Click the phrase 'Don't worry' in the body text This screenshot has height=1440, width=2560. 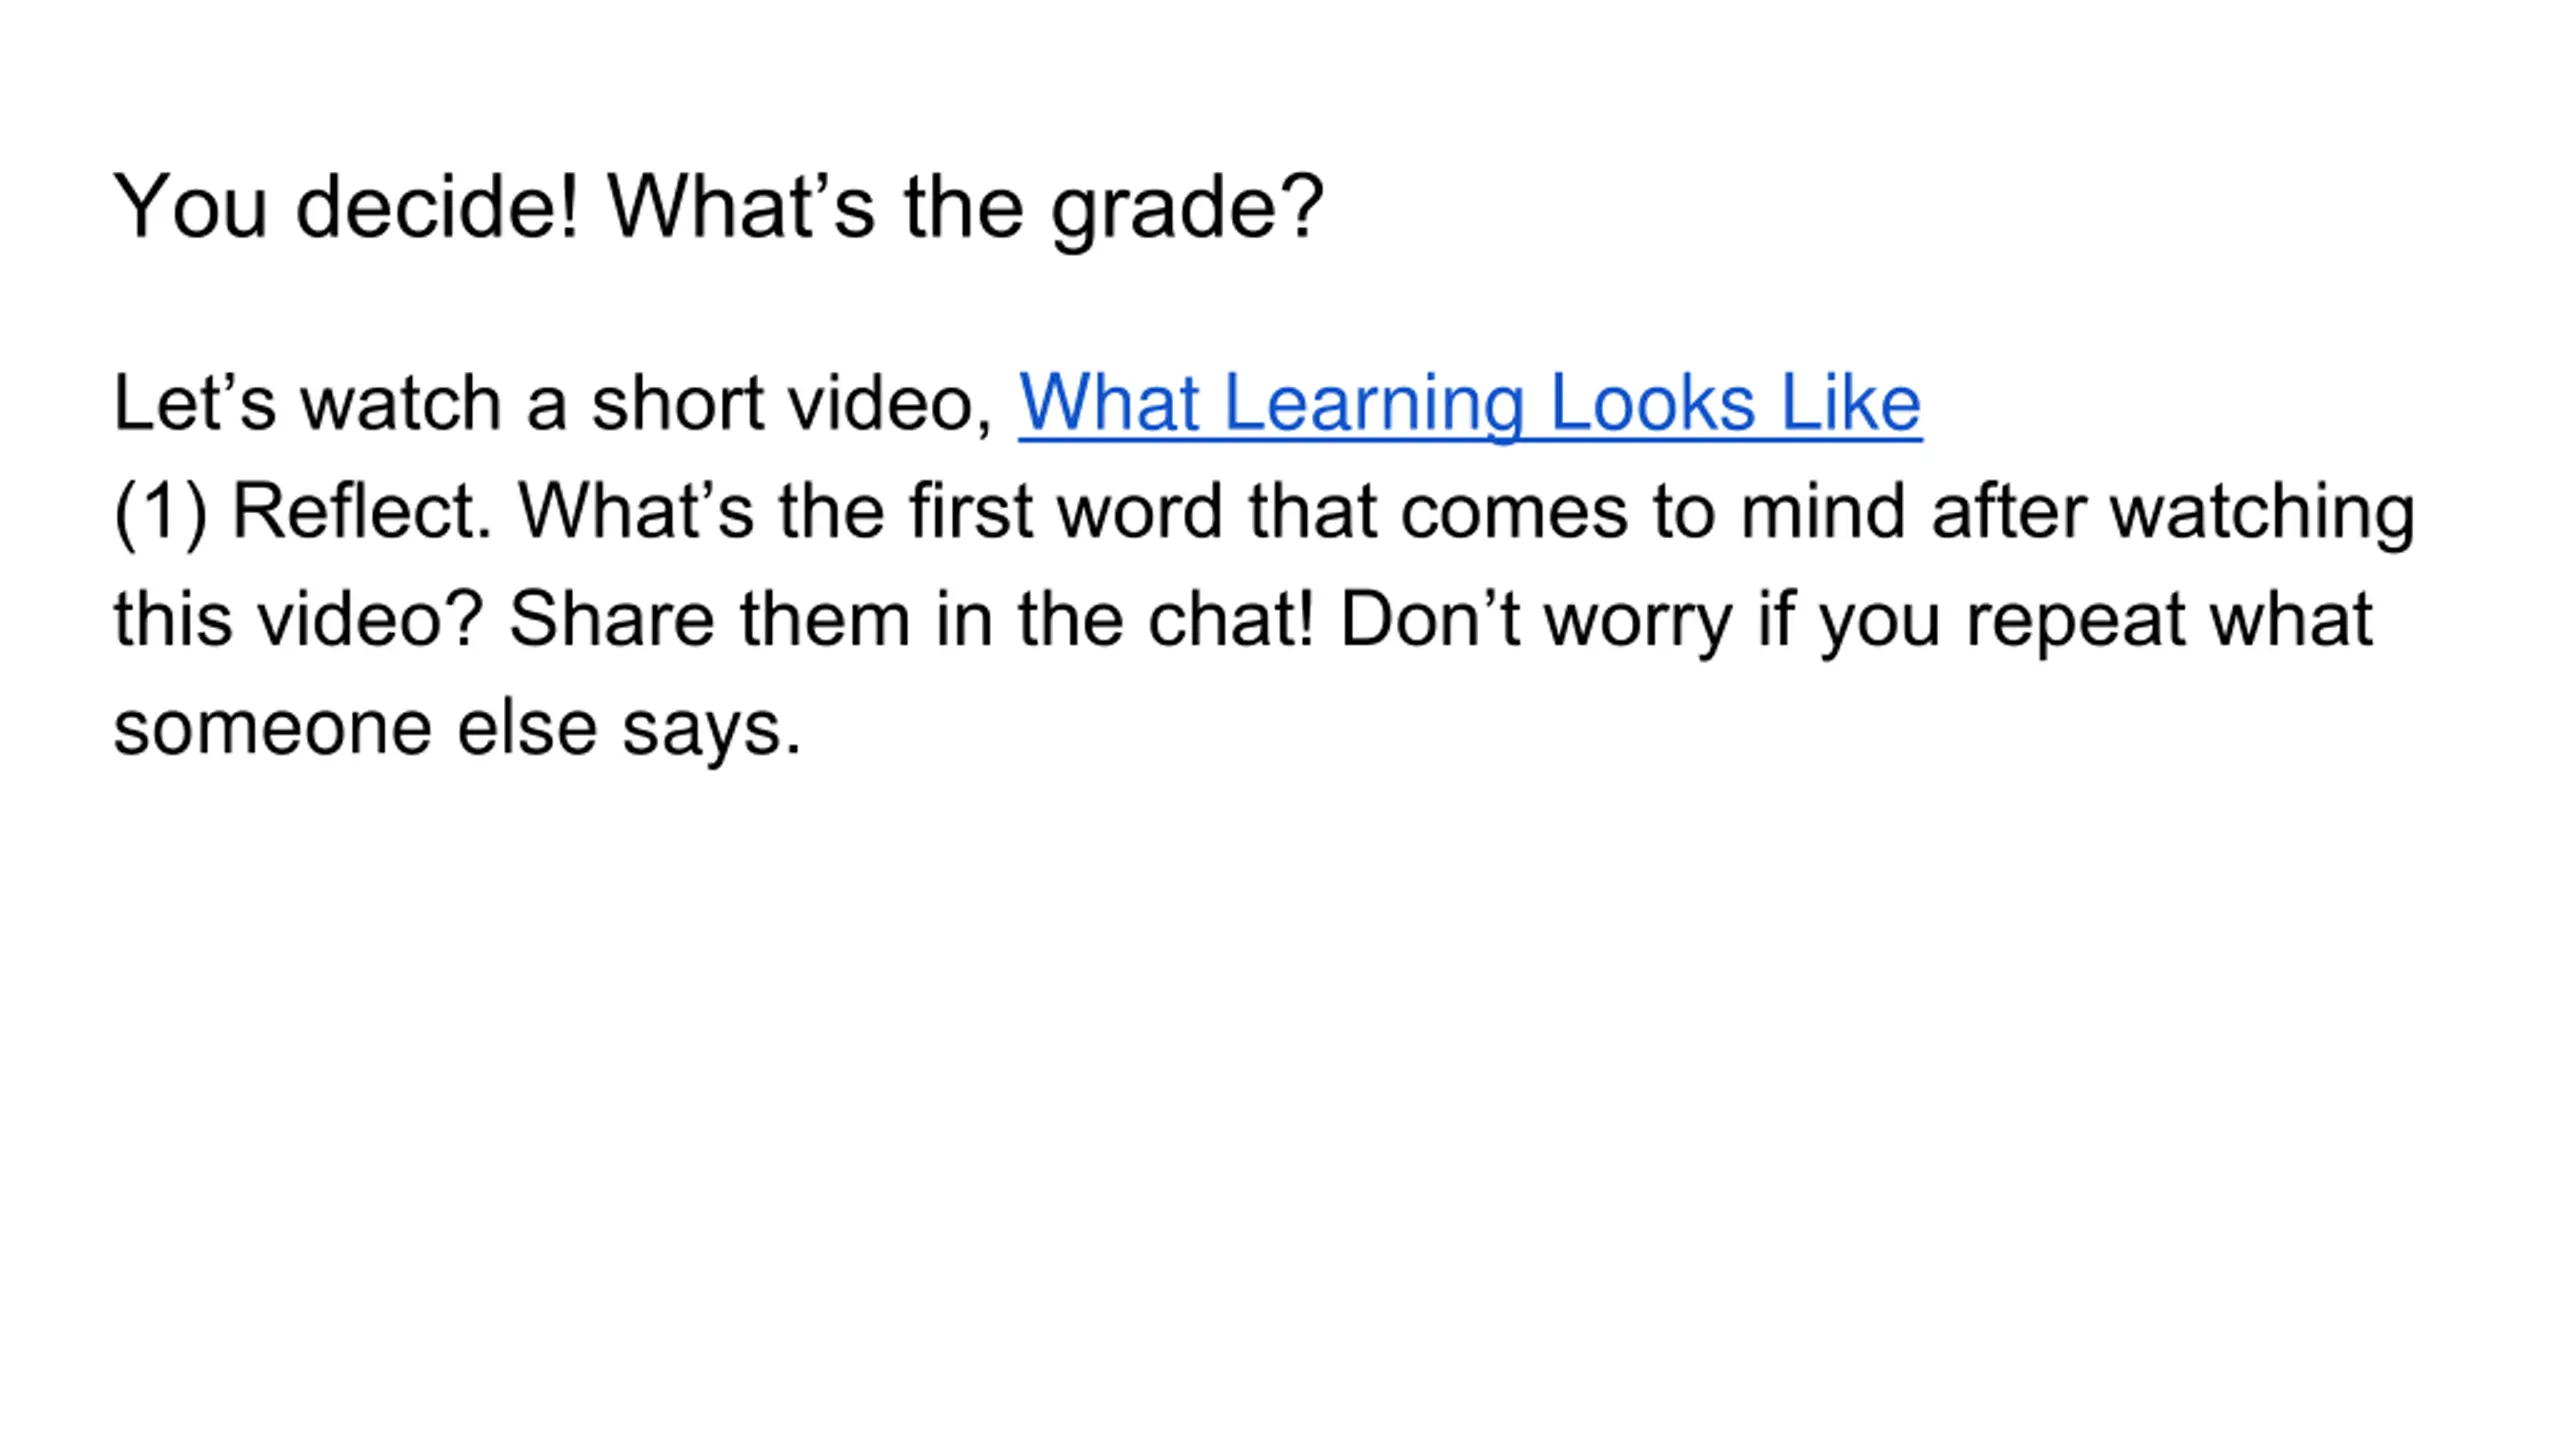1535,619
